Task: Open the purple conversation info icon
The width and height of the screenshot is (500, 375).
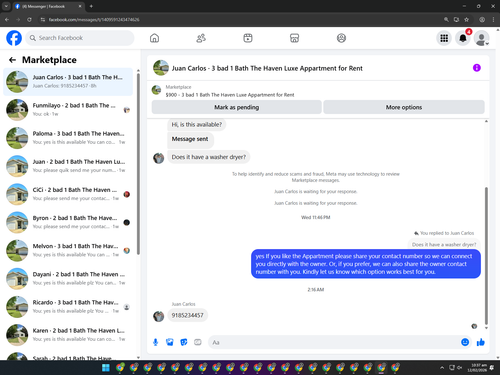Action: click(477, 68)
